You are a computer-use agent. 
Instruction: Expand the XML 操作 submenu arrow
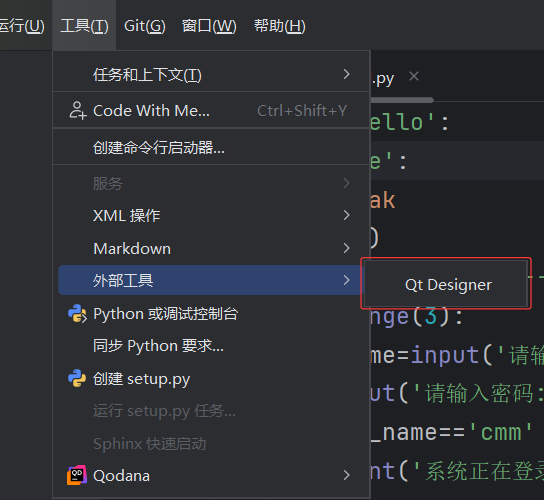point(346,215)
